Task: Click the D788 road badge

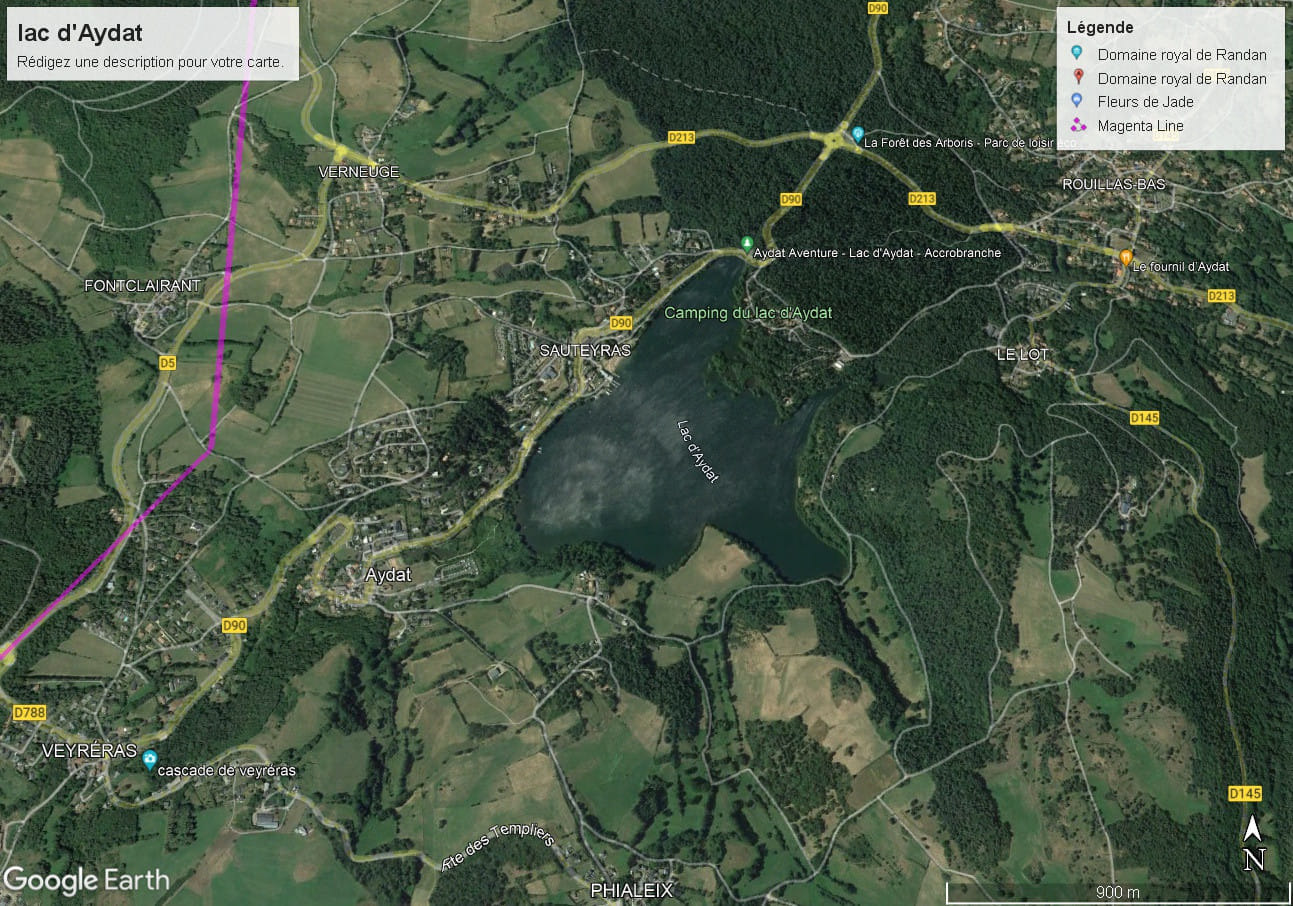Action: click(x=30, y=713)
